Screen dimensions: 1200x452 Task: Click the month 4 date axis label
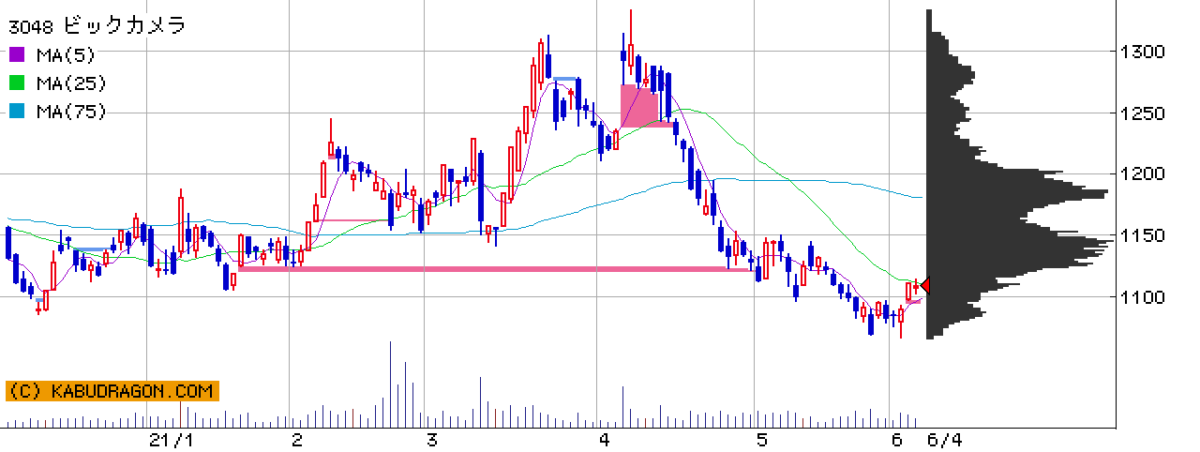pos(604,440)
